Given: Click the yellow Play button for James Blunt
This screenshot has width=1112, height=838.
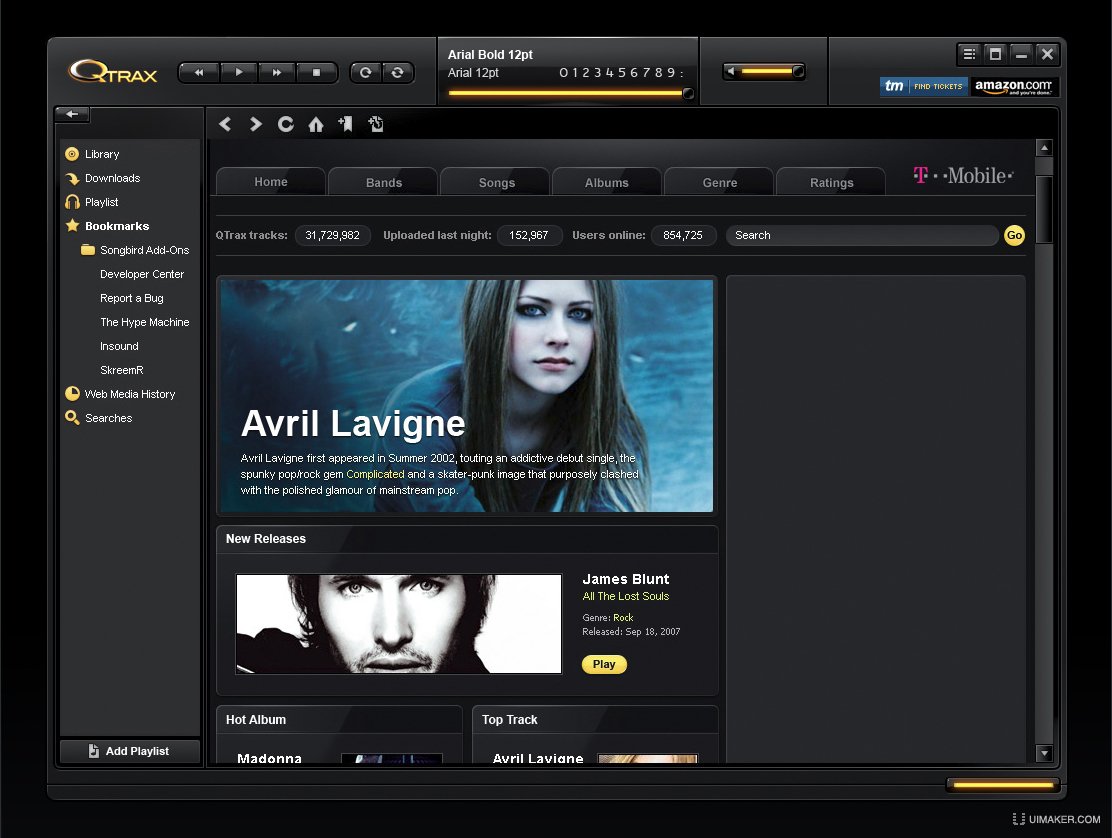Looking at the screenshot, I should click(604, 664).
